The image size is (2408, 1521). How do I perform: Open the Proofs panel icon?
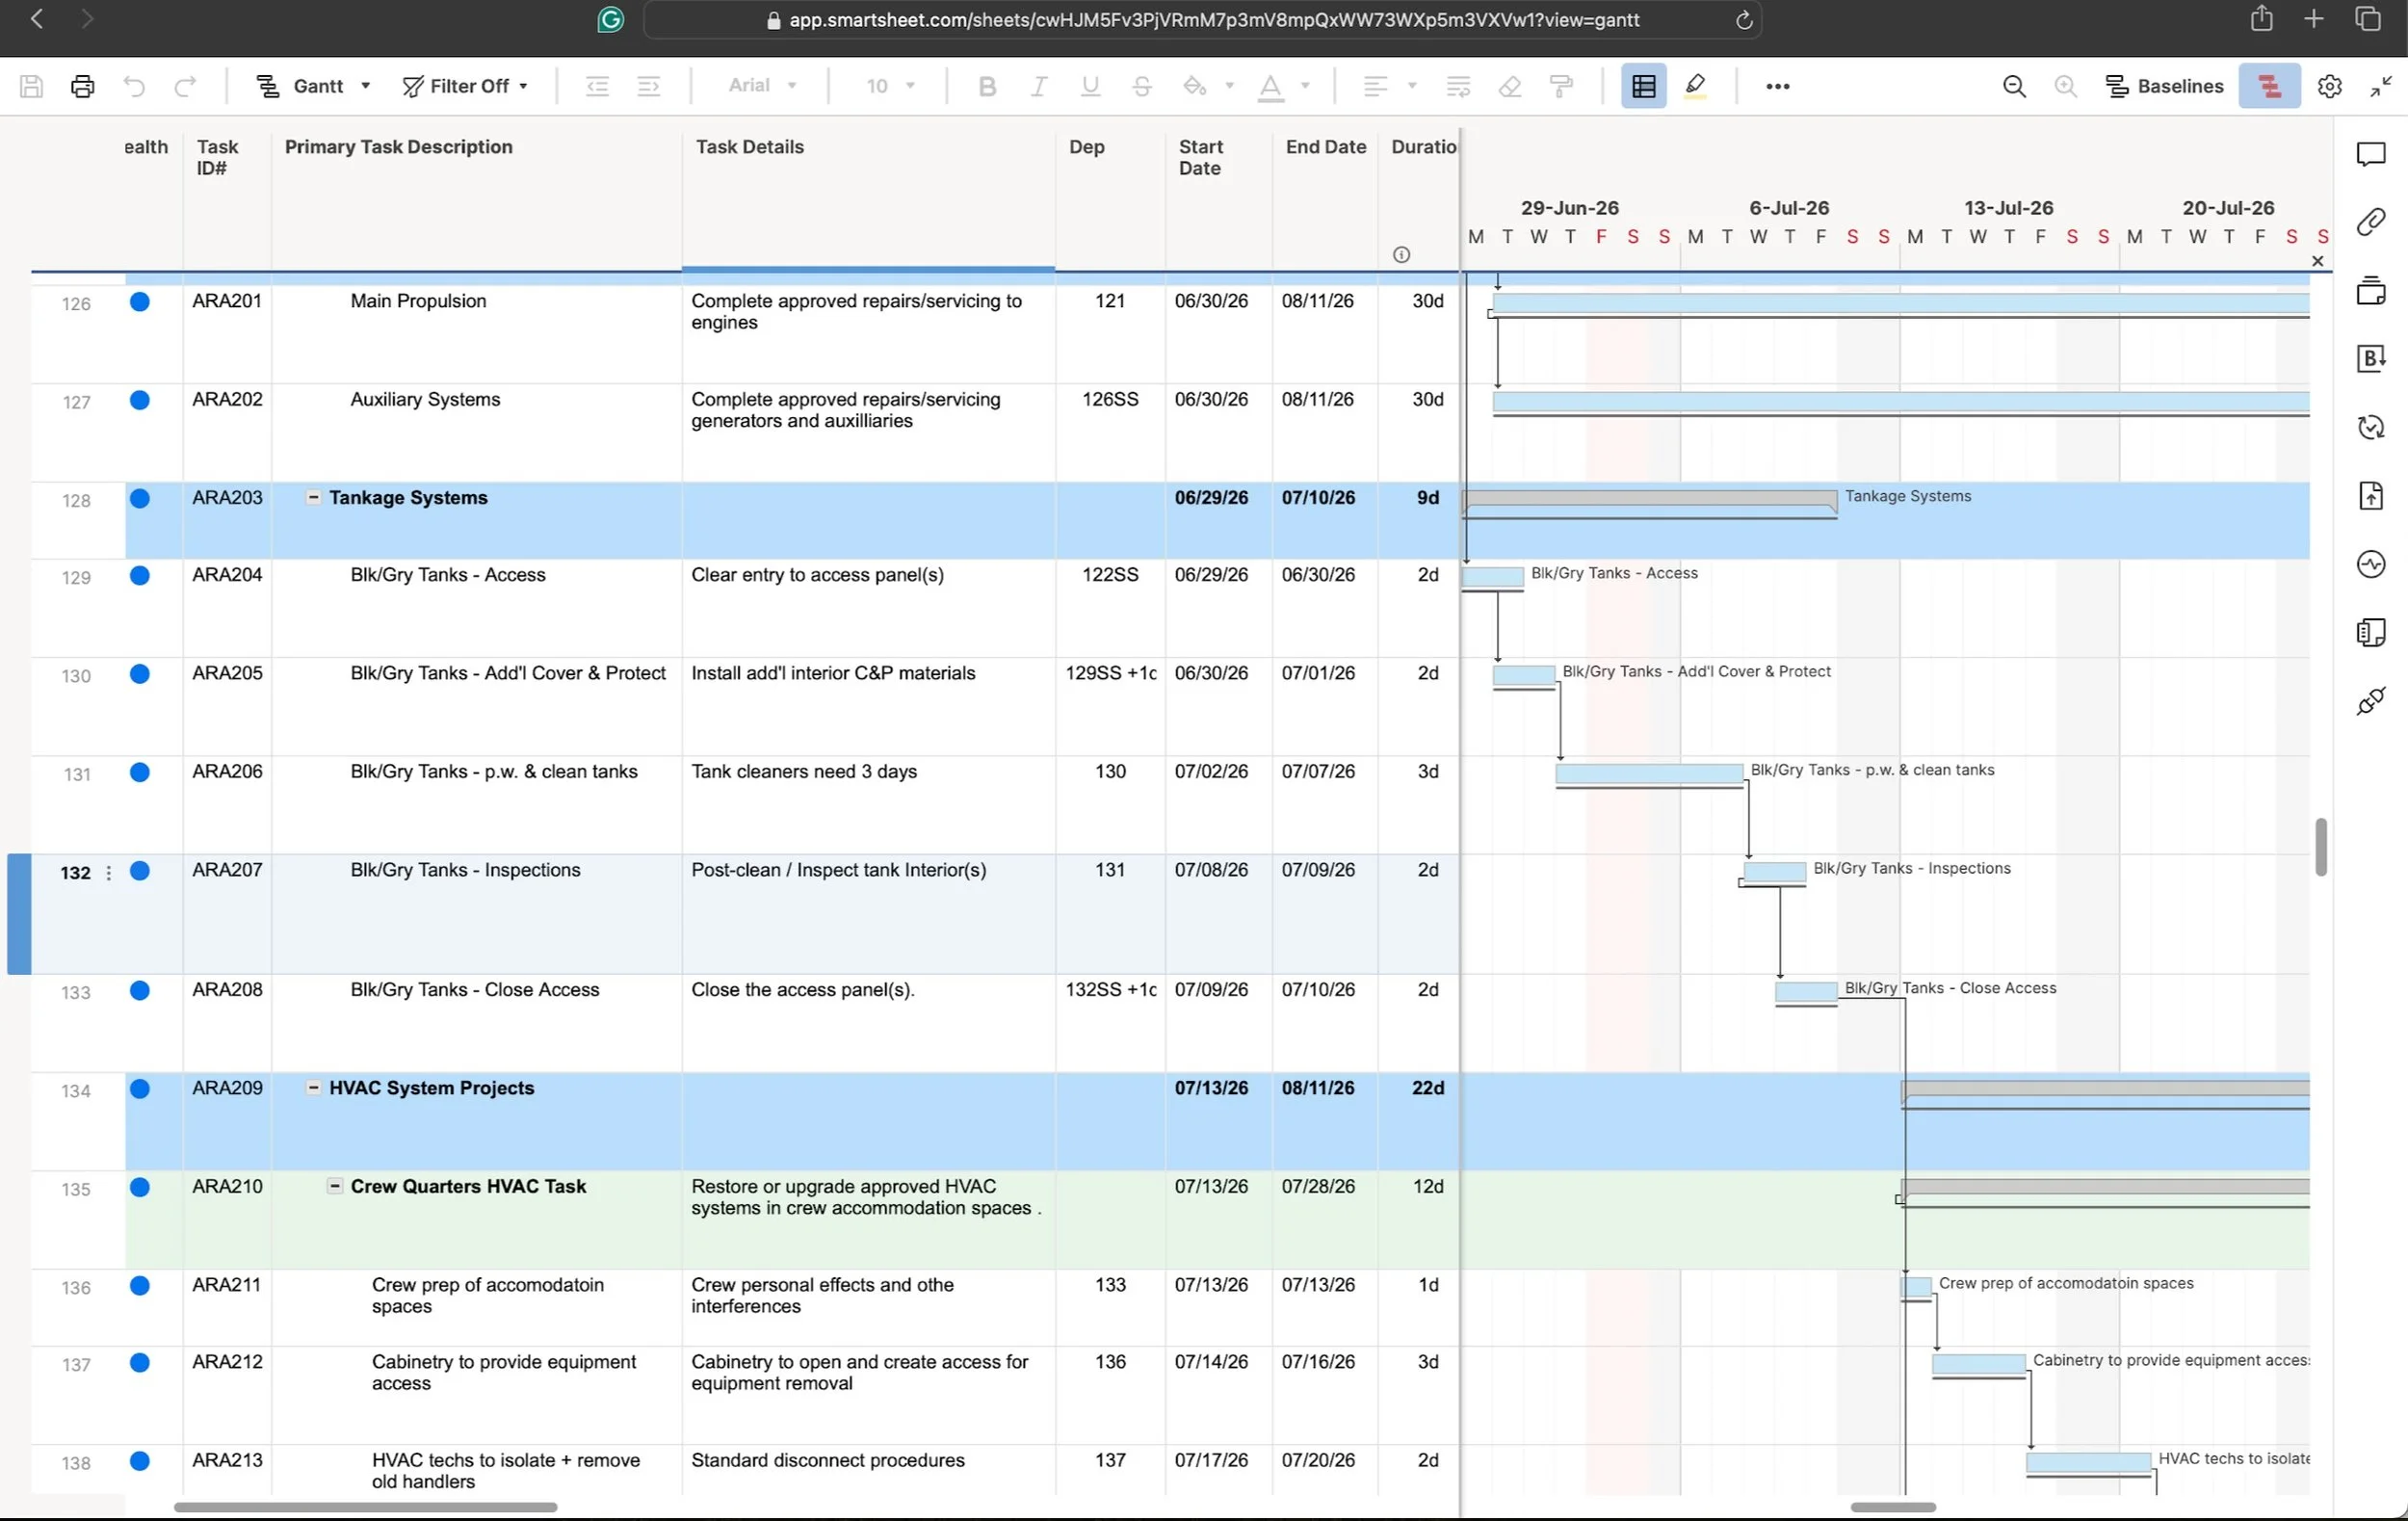[x=2370, y=291]
